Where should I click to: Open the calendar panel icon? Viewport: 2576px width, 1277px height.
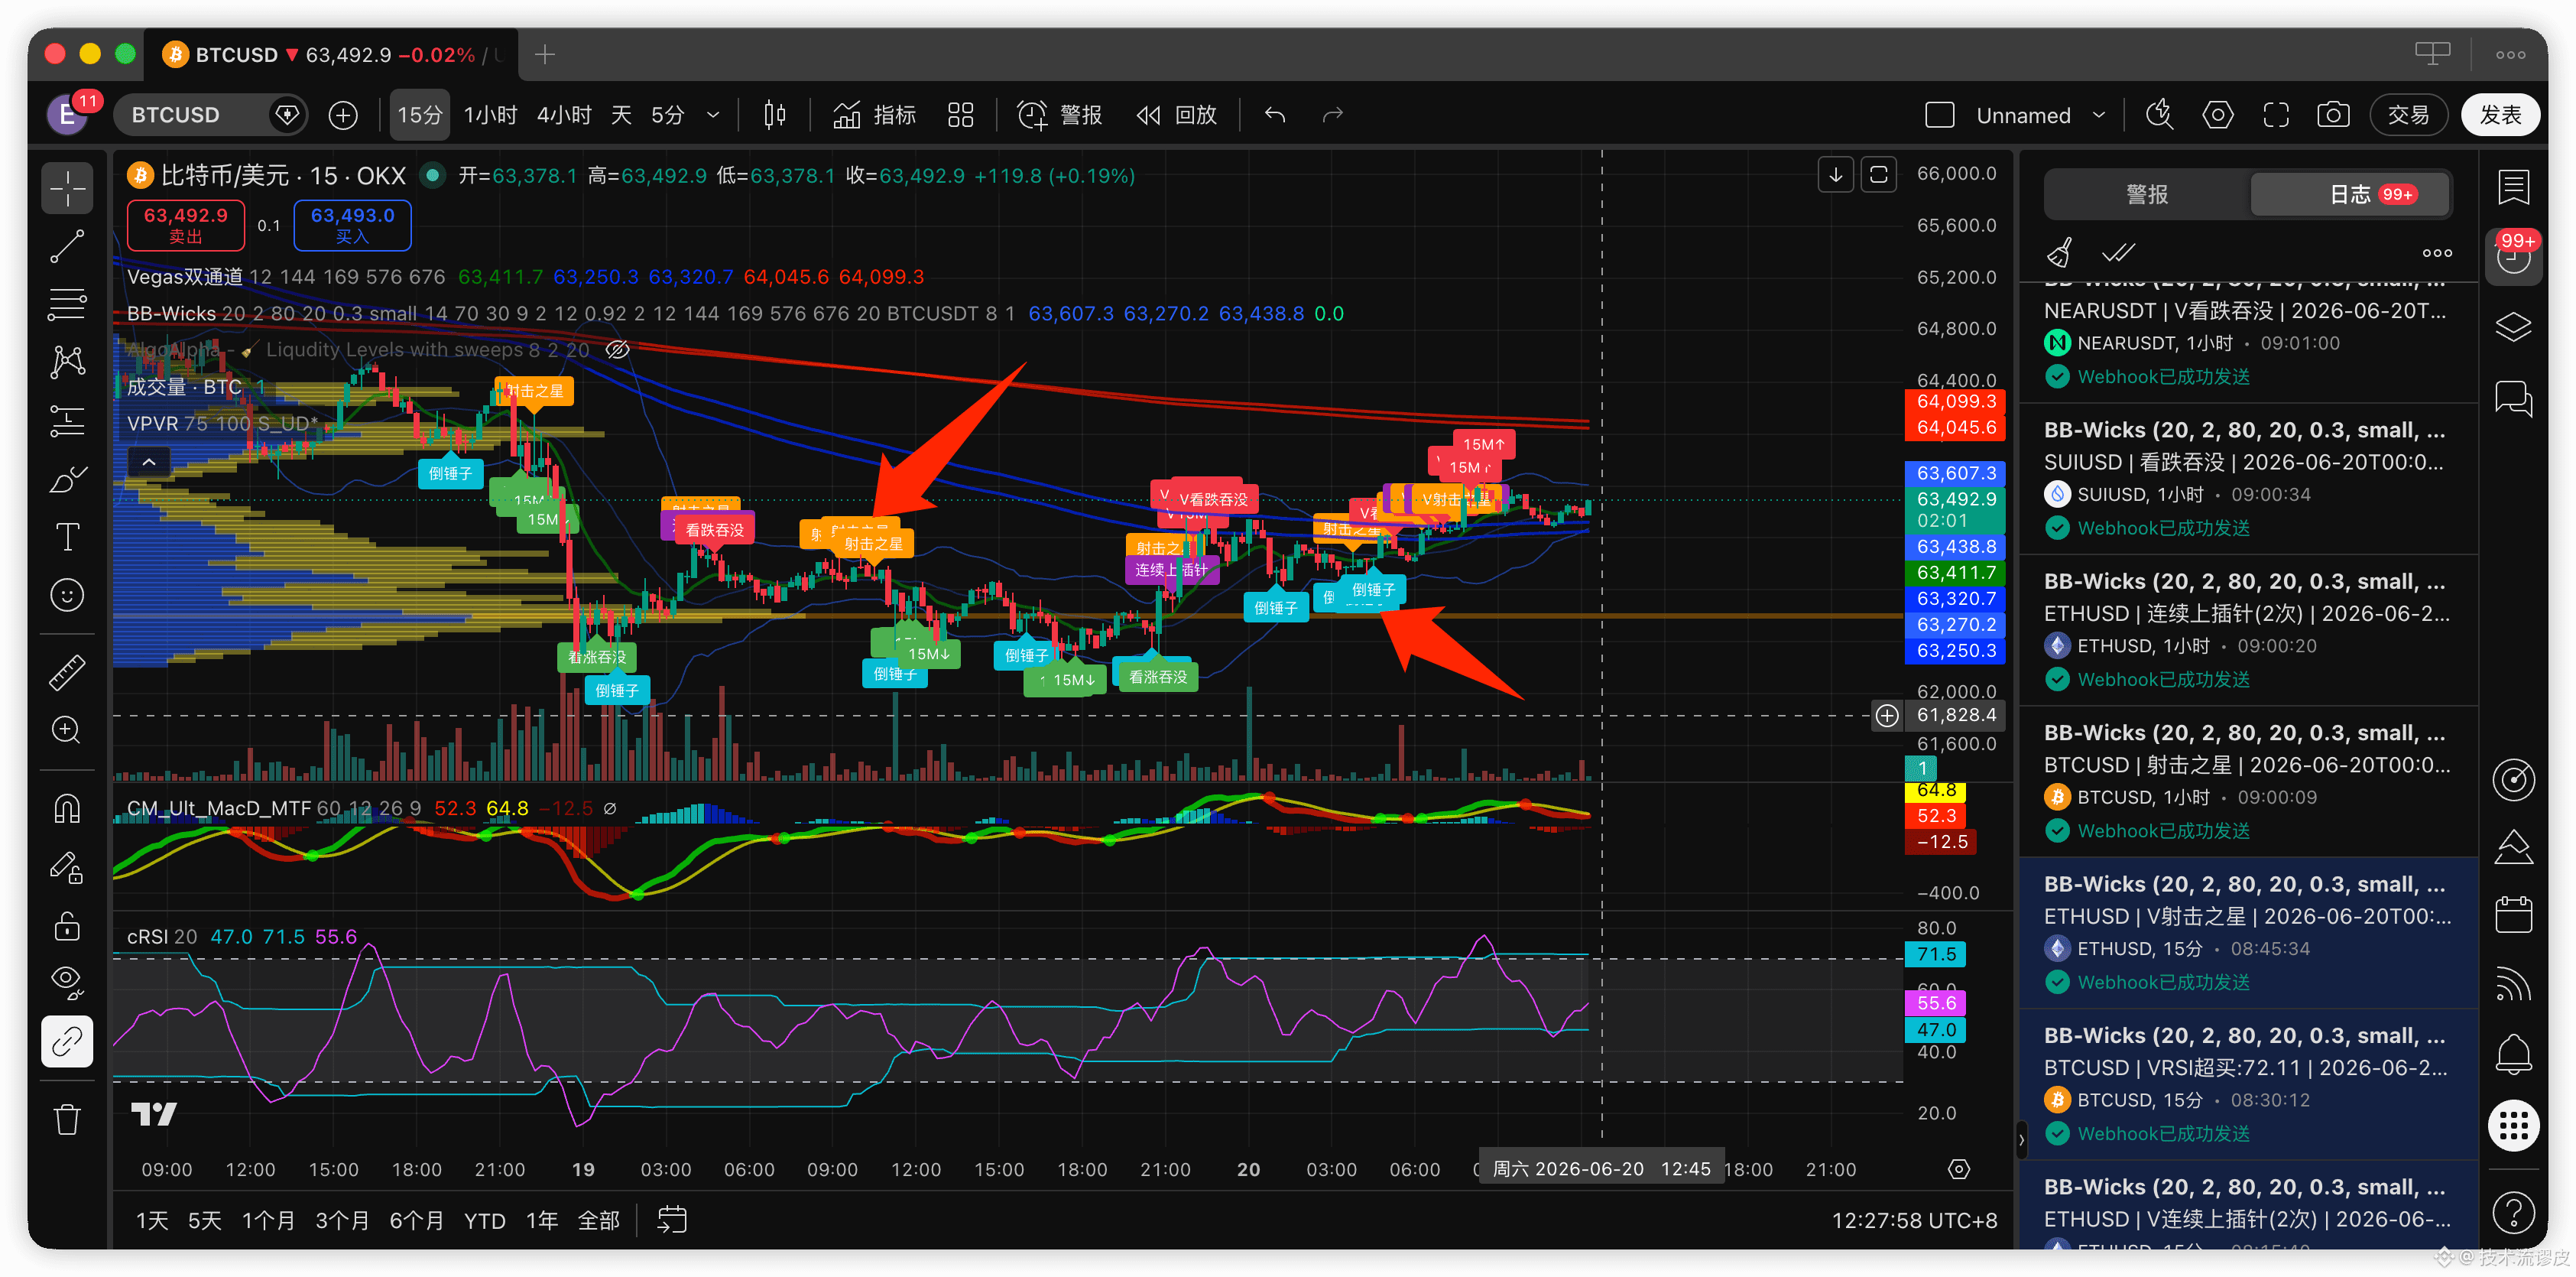pyautogui.click(x=2513, y=914)
